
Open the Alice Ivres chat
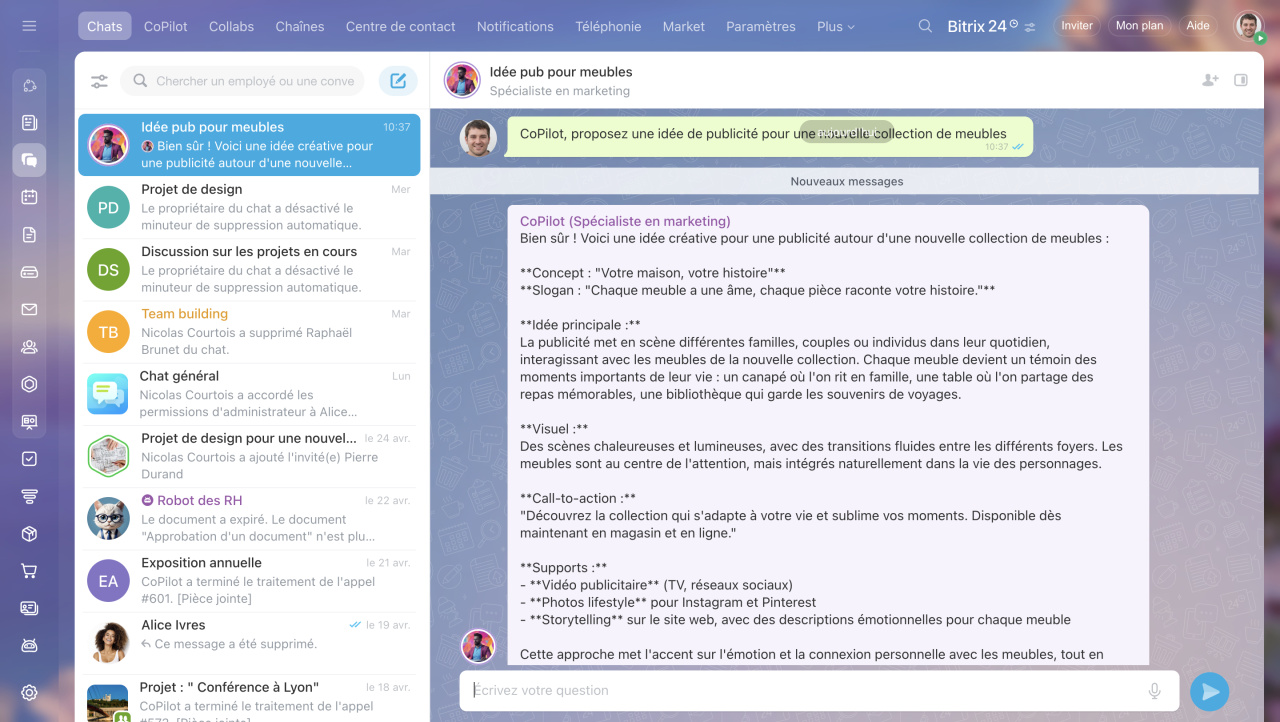249,642
